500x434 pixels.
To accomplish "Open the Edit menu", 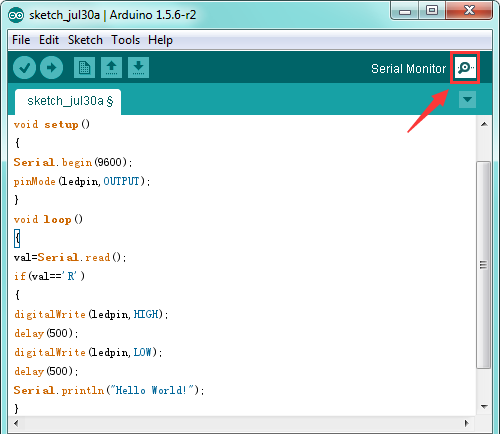I will [49, 40].
